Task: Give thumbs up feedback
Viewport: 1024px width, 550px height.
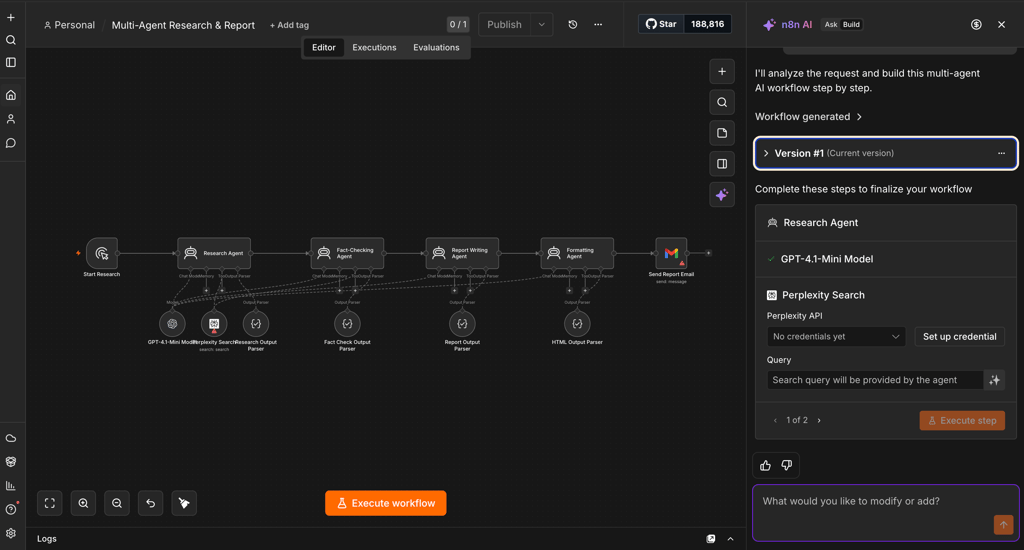Action: tap(765, 465)
